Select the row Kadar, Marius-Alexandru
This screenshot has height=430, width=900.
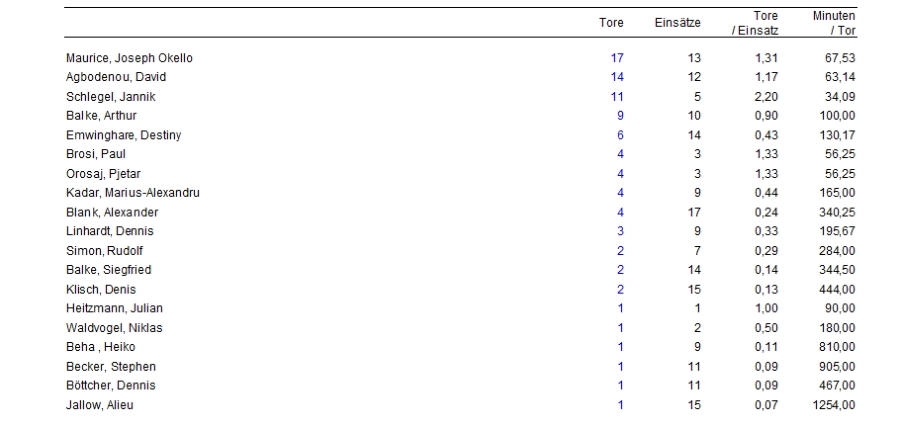[460, 192]
